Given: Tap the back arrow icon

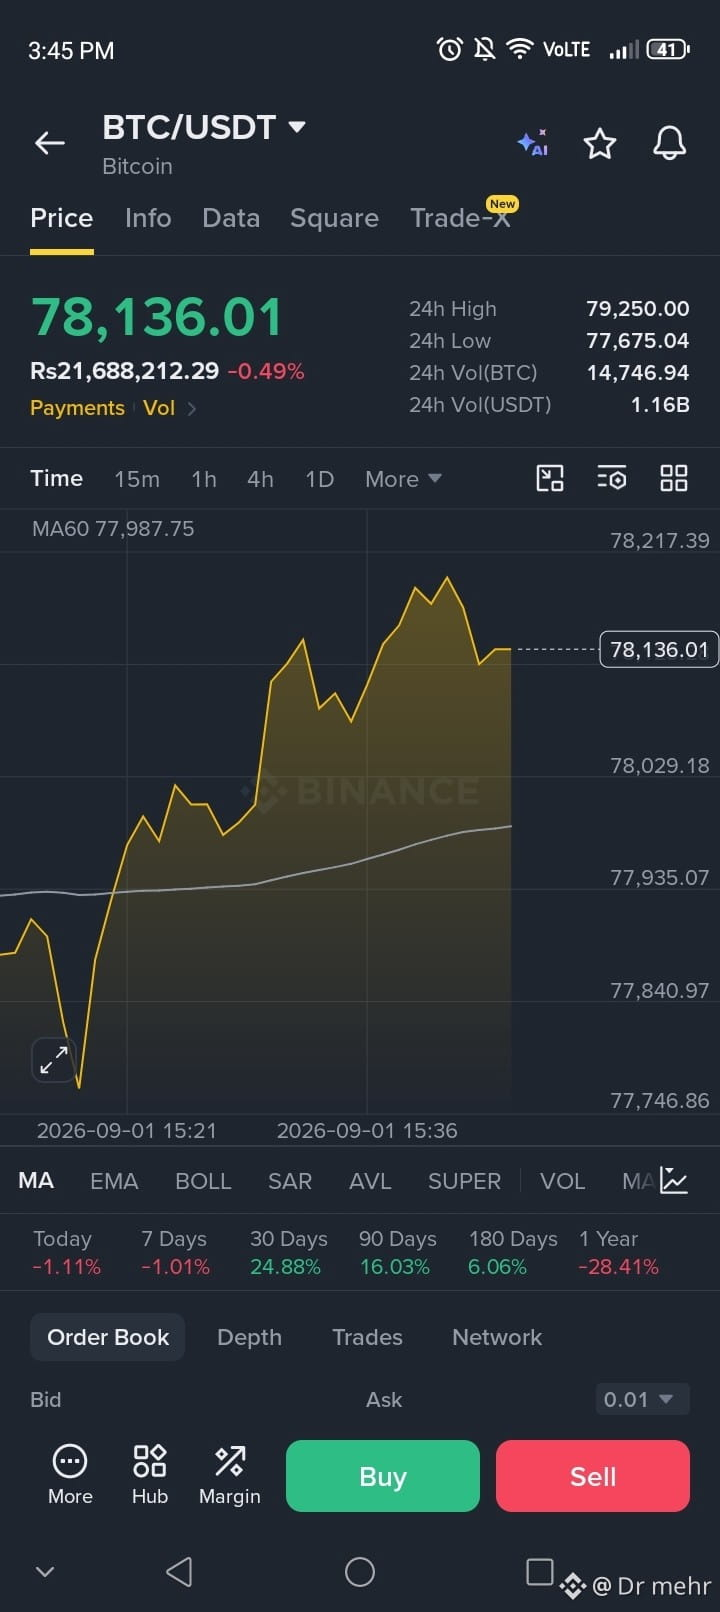Looking at the screenshot, I should coord(50,144).
